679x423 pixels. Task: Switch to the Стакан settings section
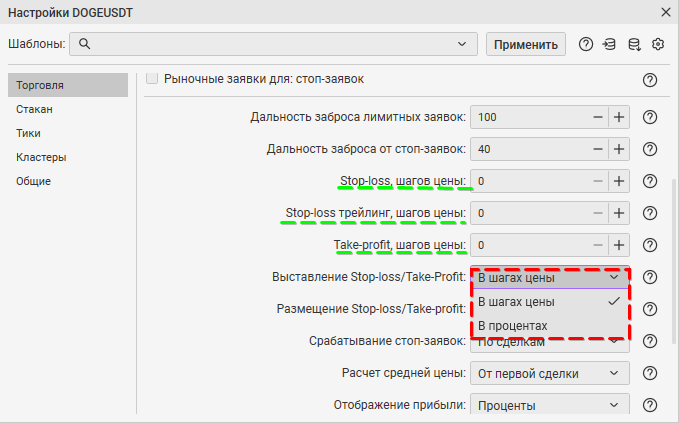click(x=34, y=109)
